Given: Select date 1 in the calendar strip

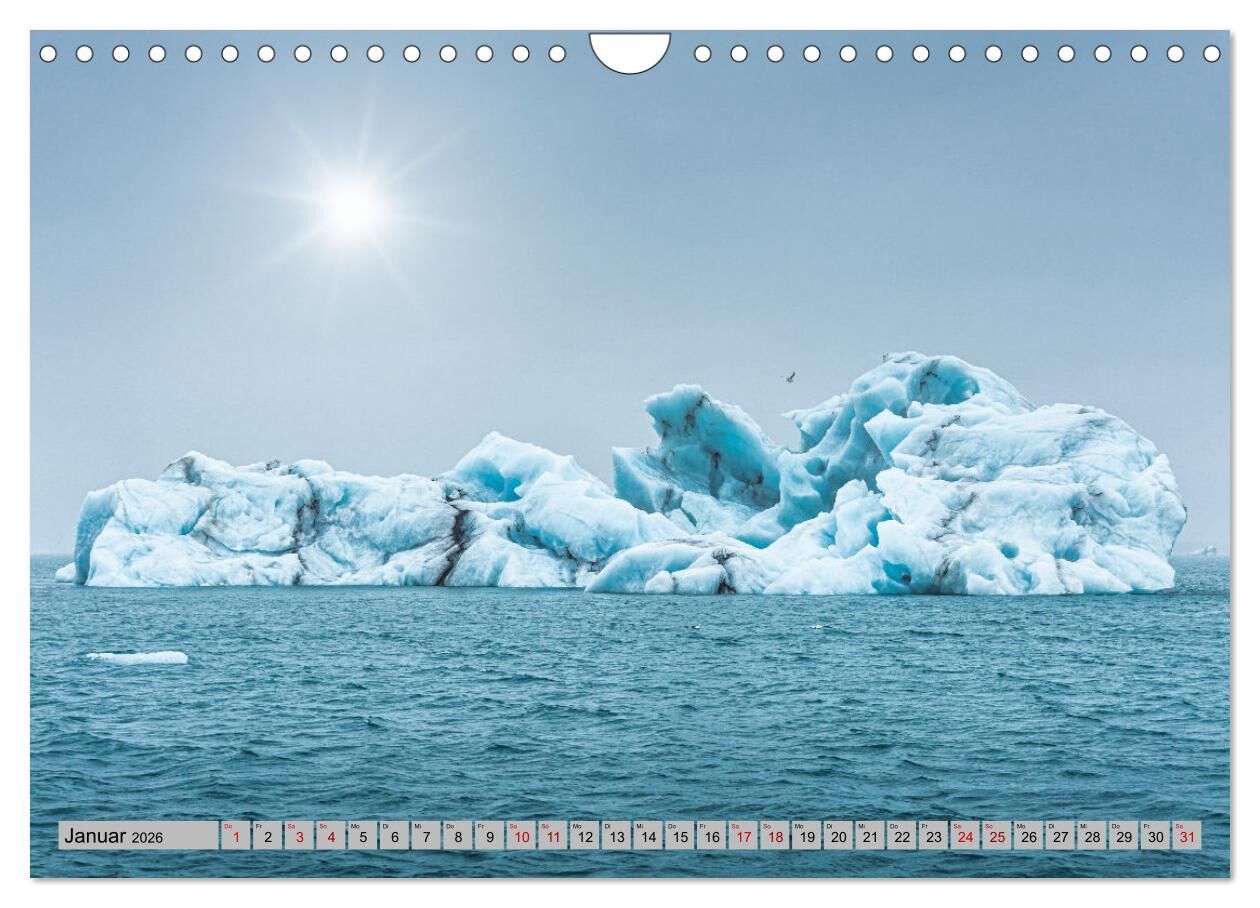Looking at the screenshot, I should 235,836.
